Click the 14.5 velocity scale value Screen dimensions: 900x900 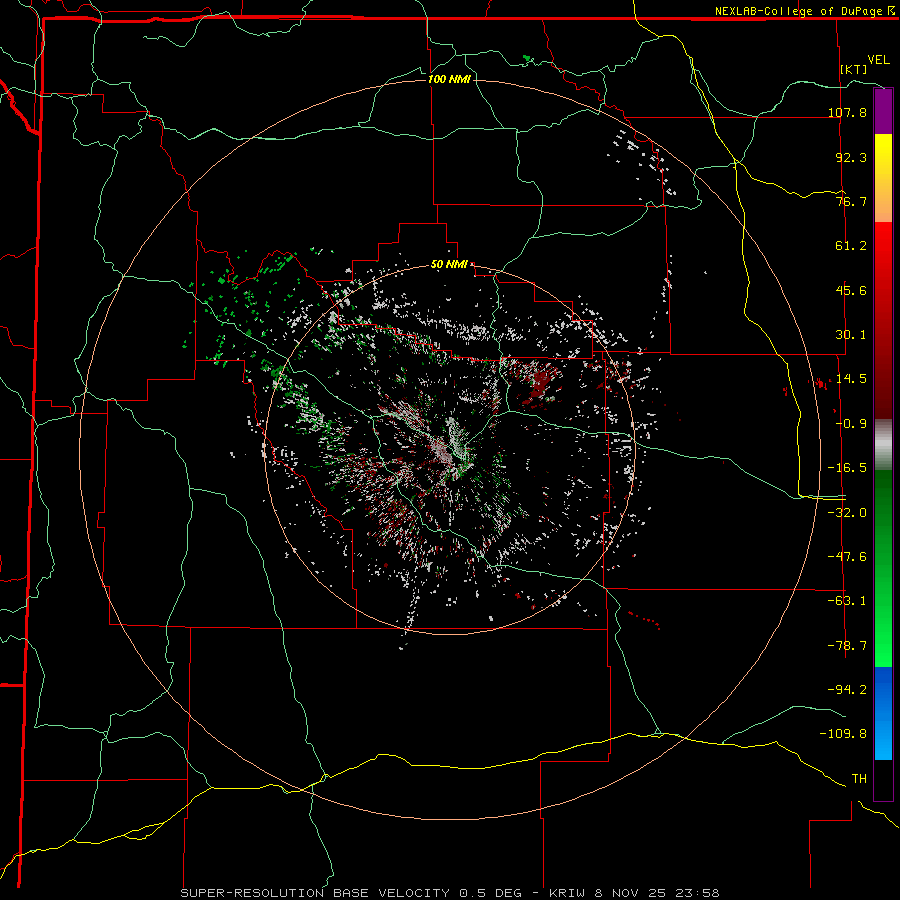click(x=851, y=379)
